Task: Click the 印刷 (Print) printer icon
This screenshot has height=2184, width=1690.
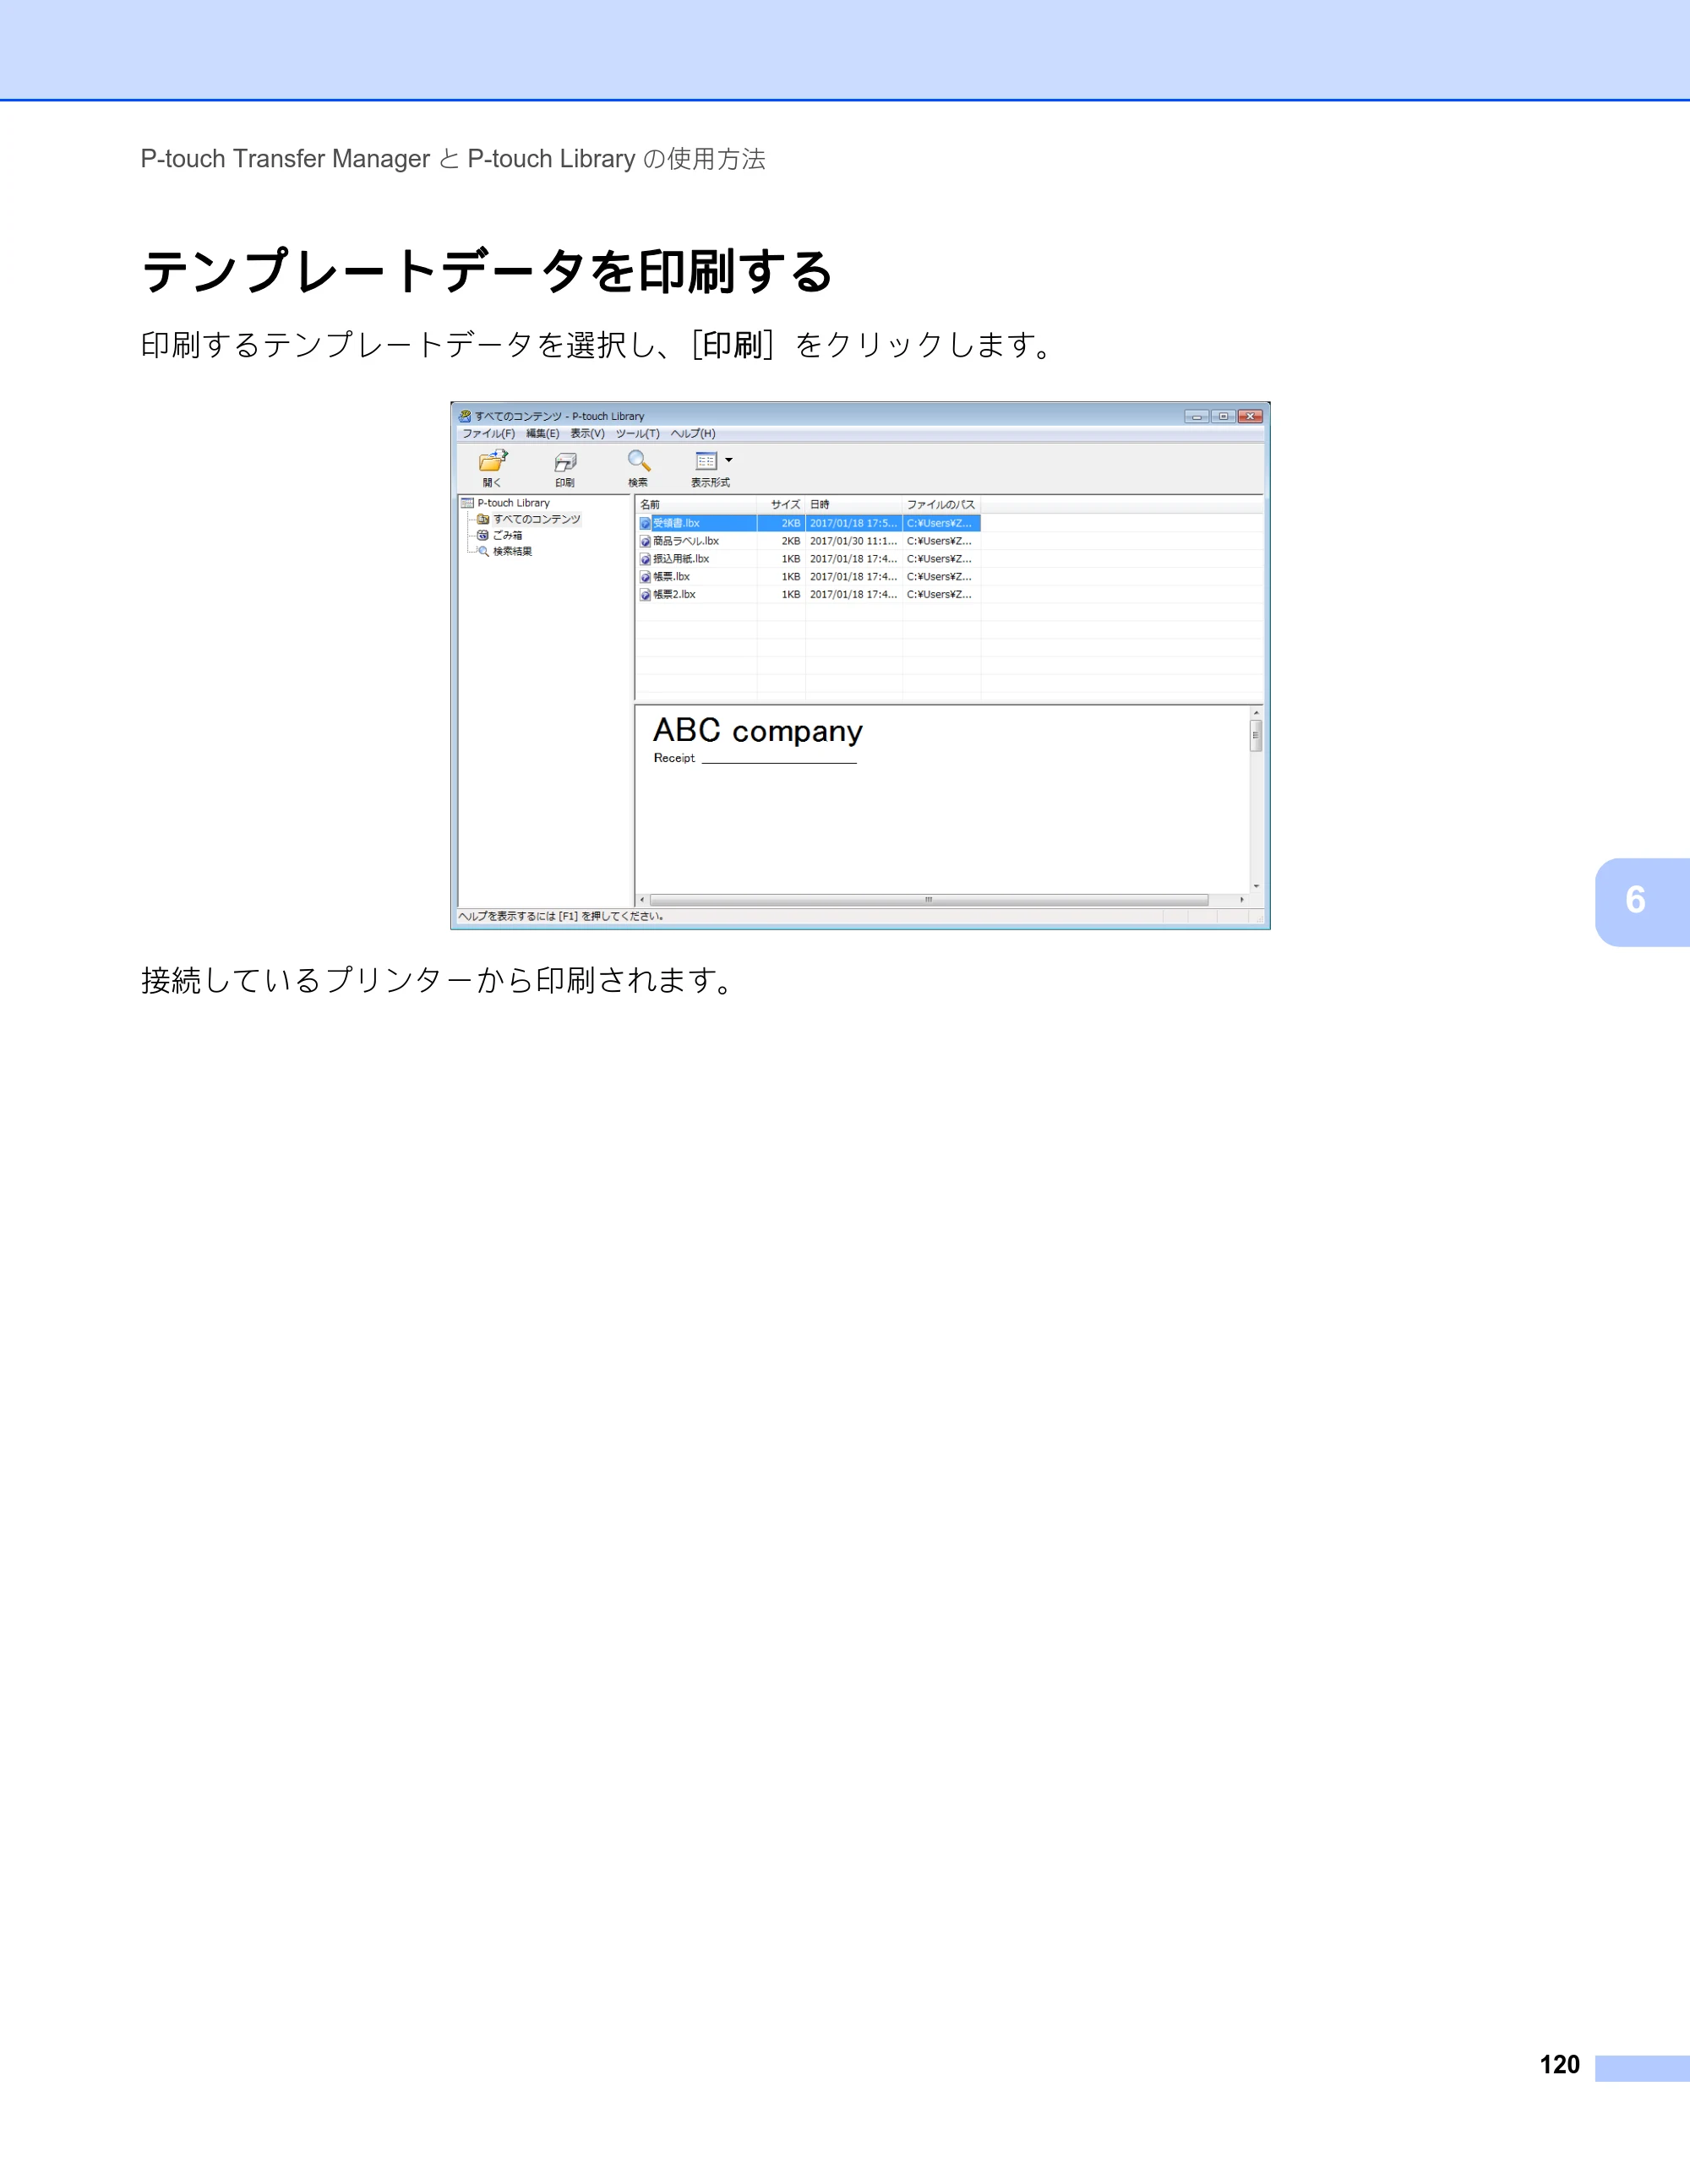Action: (x=565, y=462)
